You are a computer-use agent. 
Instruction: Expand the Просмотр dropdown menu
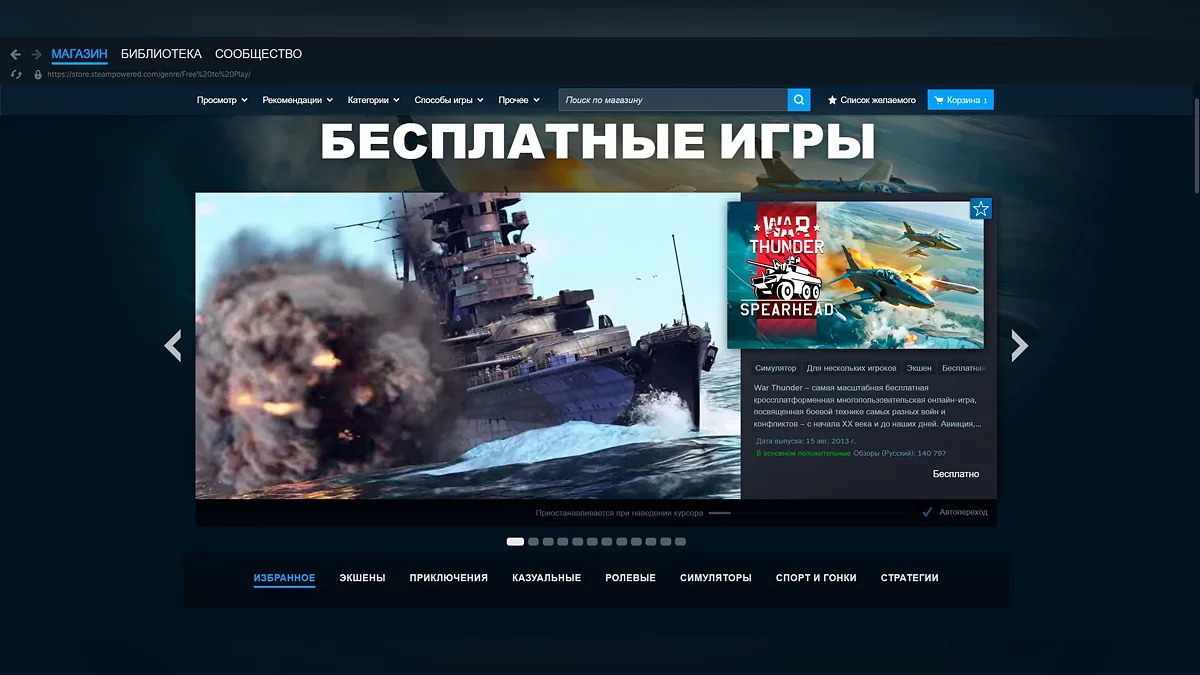click(222, 100)
